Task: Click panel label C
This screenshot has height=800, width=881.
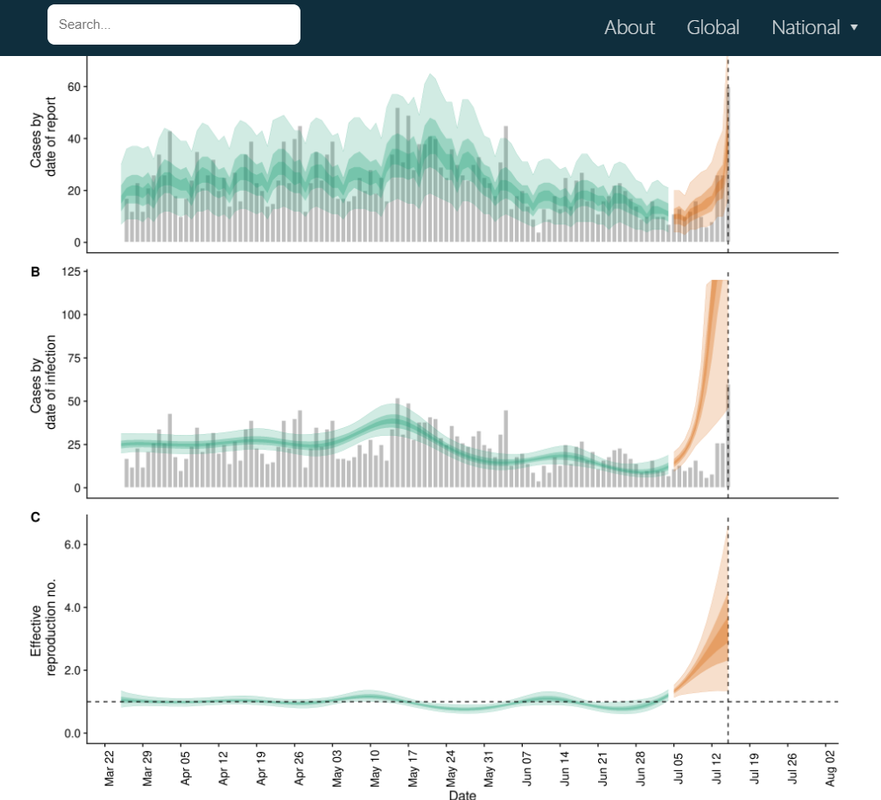Action: 35,517
